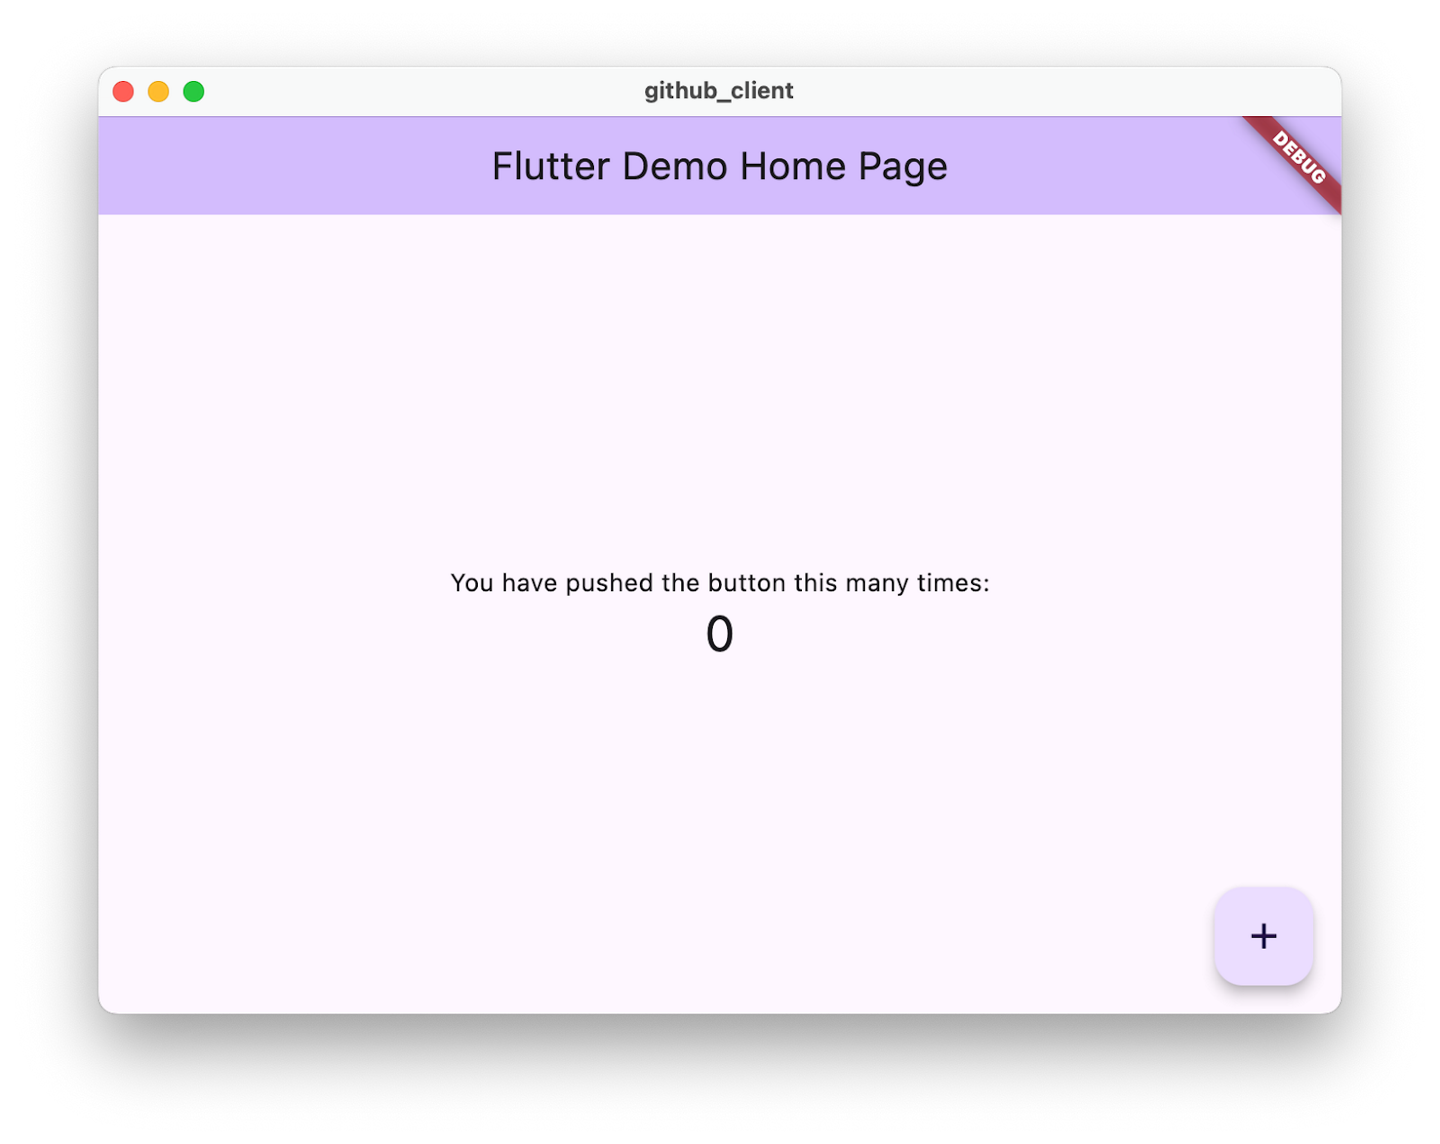Close the github_client window with red button
1440x1144 pixels.
pos(123,92)
